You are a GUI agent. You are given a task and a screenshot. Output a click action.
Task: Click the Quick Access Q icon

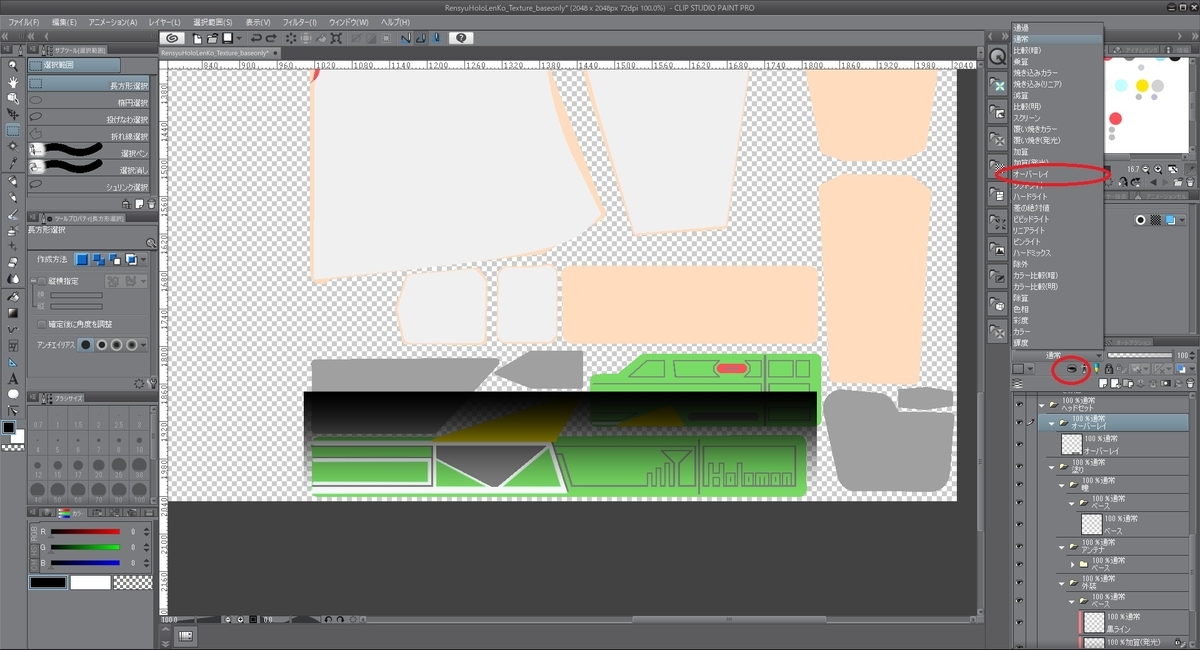997,56
